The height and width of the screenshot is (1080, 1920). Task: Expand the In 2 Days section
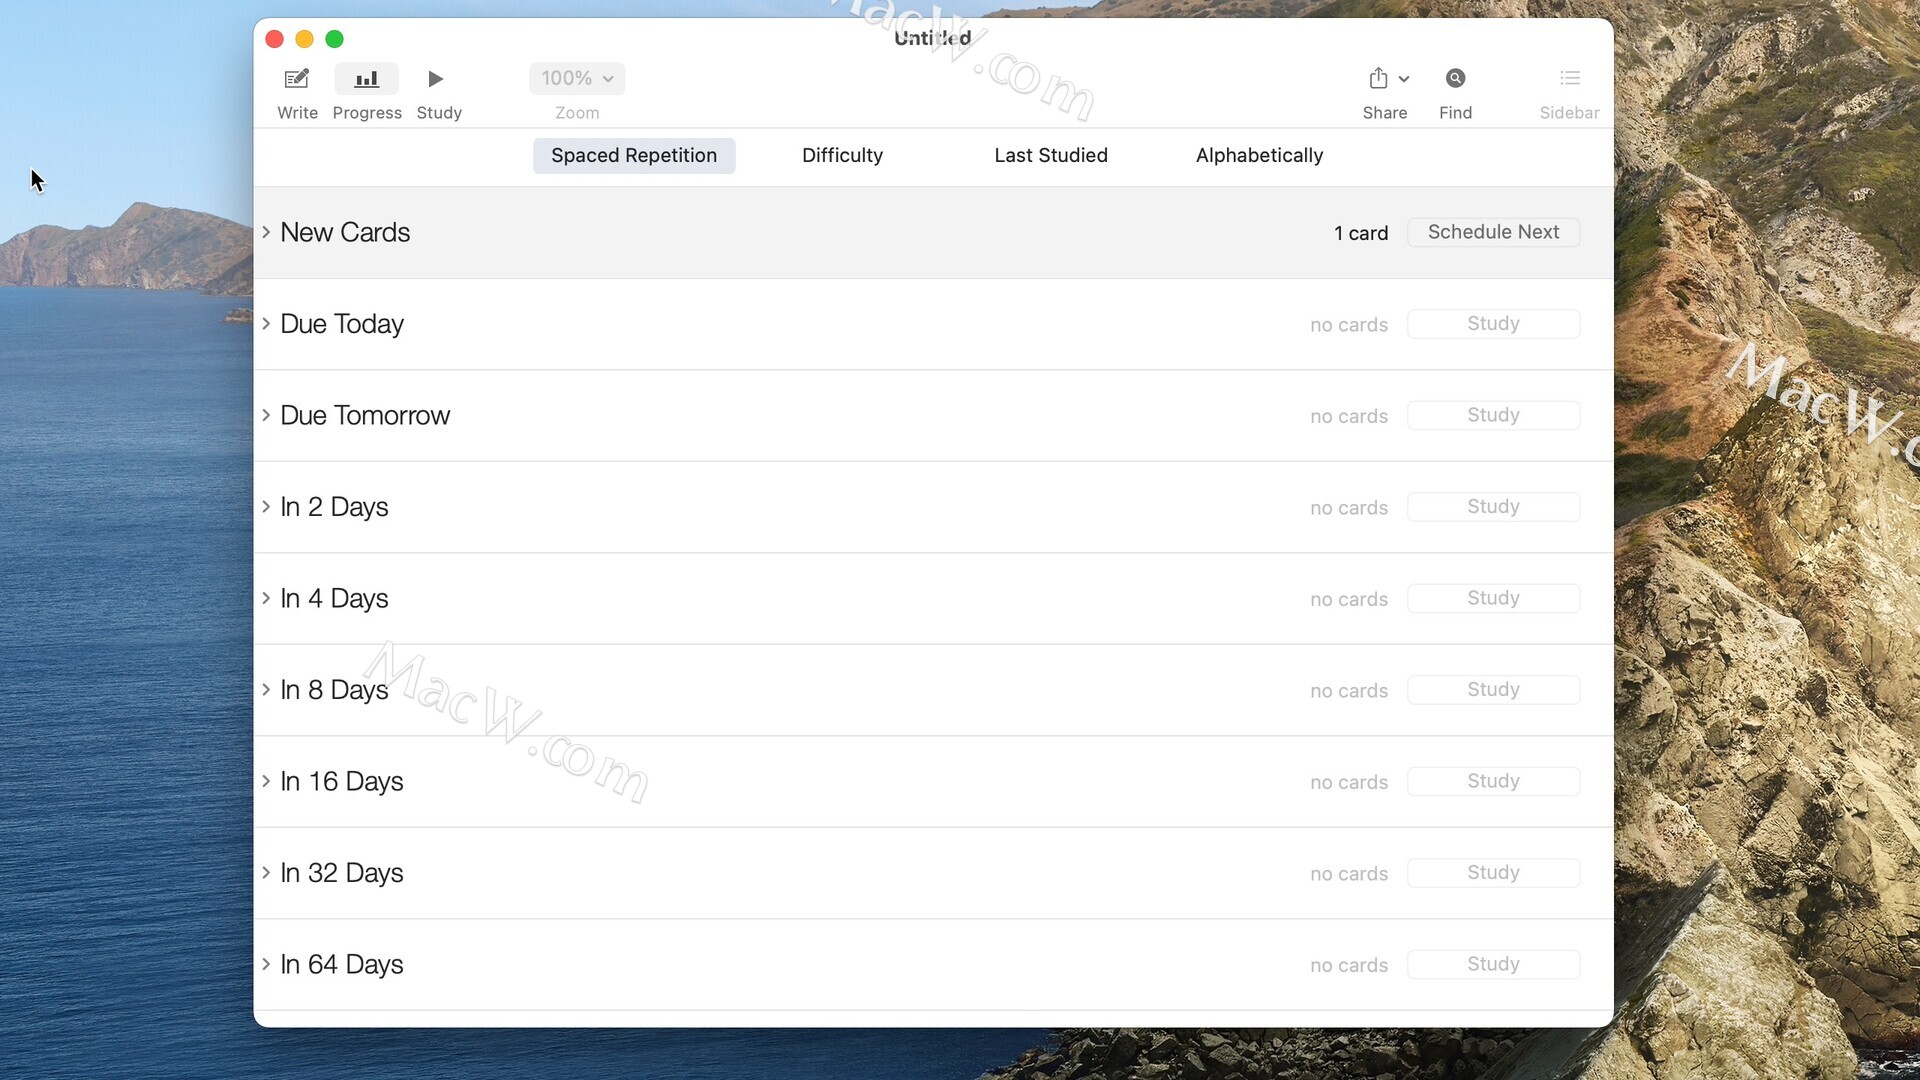click(x=266, y=507)
